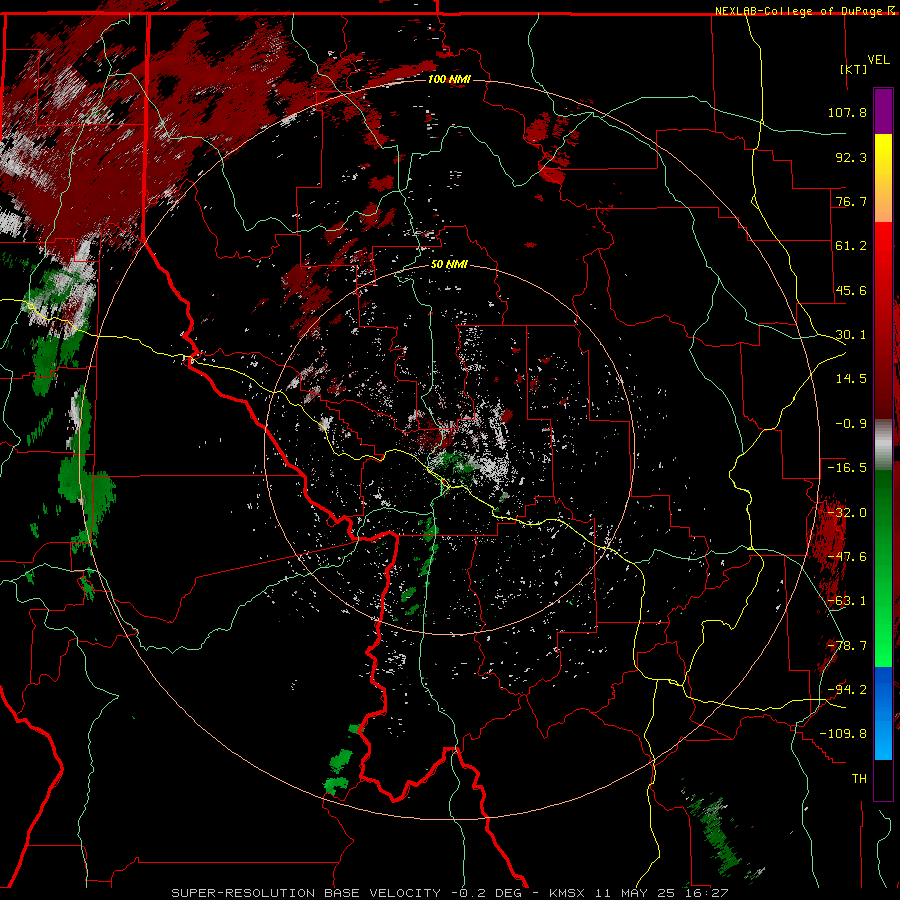Click the 100 NMI range ring label
The image size is (900, 900).
pos(449,79)
